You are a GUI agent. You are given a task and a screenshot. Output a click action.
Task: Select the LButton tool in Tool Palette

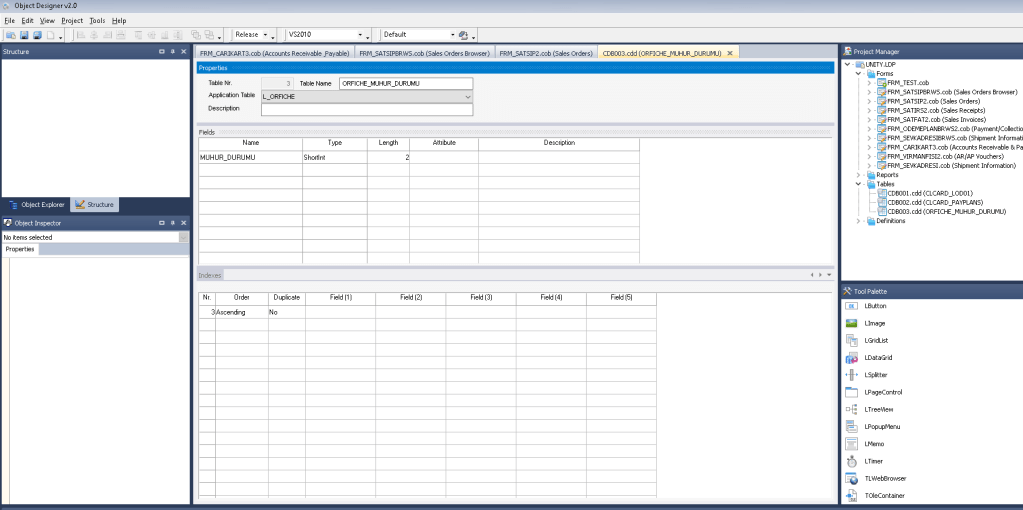pyautogui.click(x=874, y=306)
